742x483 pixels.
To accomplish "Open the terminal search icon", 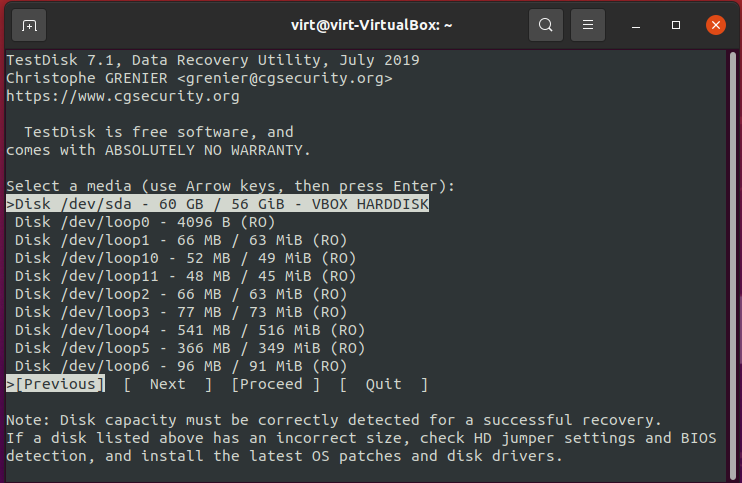I will pos(546,25).
